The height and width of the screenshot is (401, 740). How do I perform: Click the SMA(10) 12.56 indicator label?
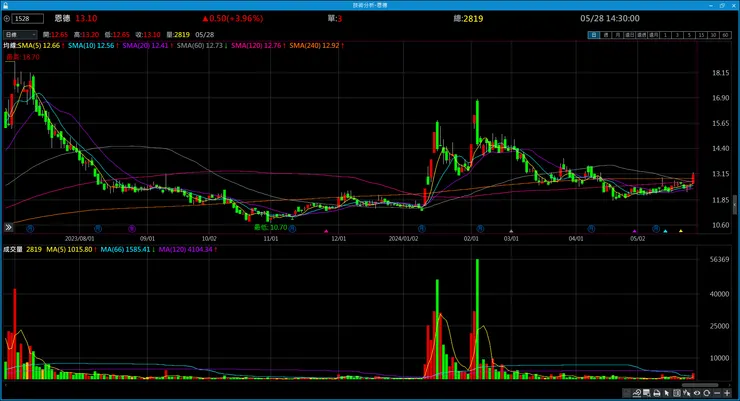pos(91,46)
